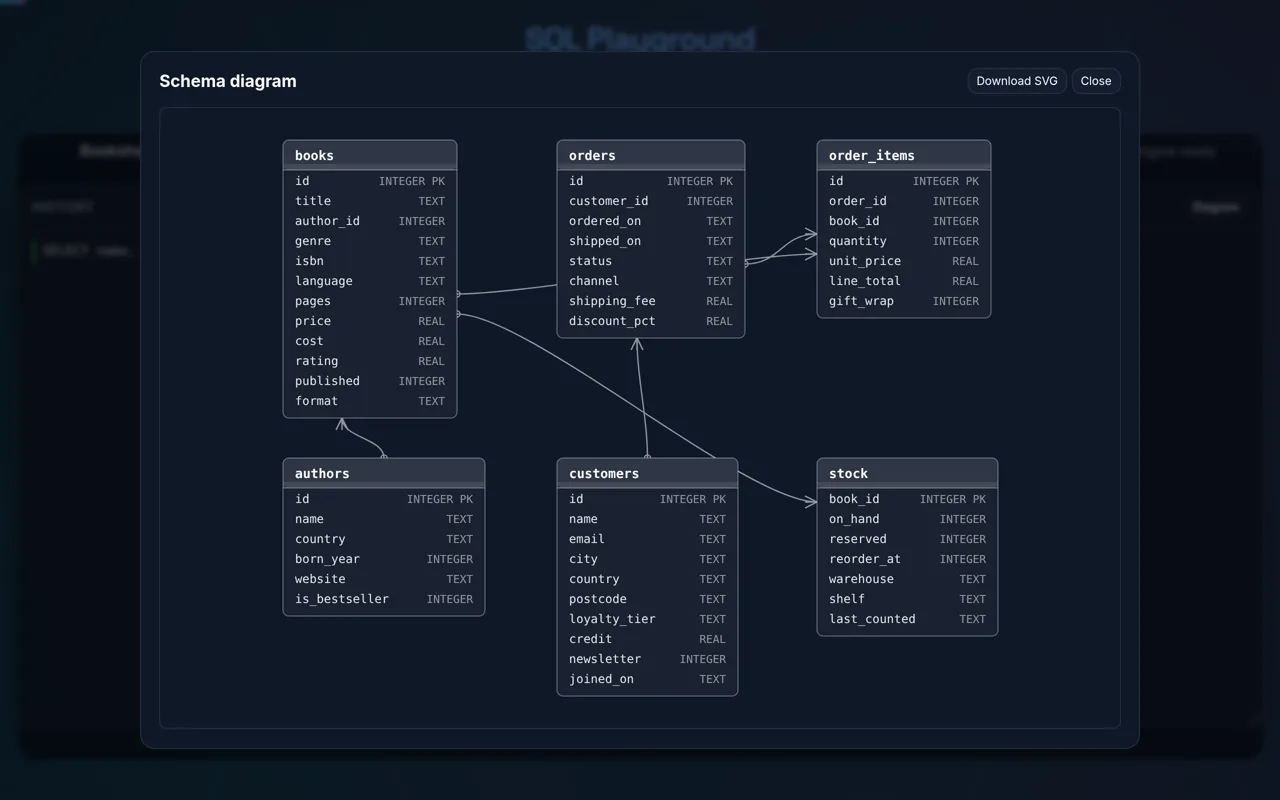Select the reorder_at column row

pyautogui.click(x=907, y=559)
